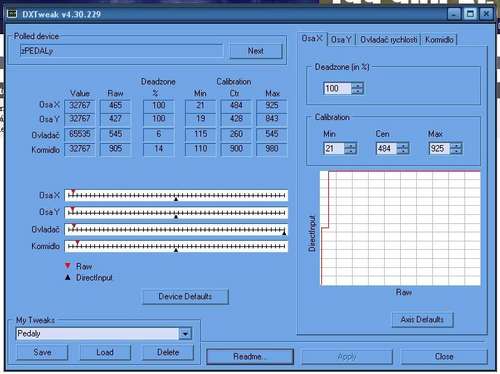Close the DXTweak window with X
The height and width of the screenshot is (374, 500).
click(486, 14)
